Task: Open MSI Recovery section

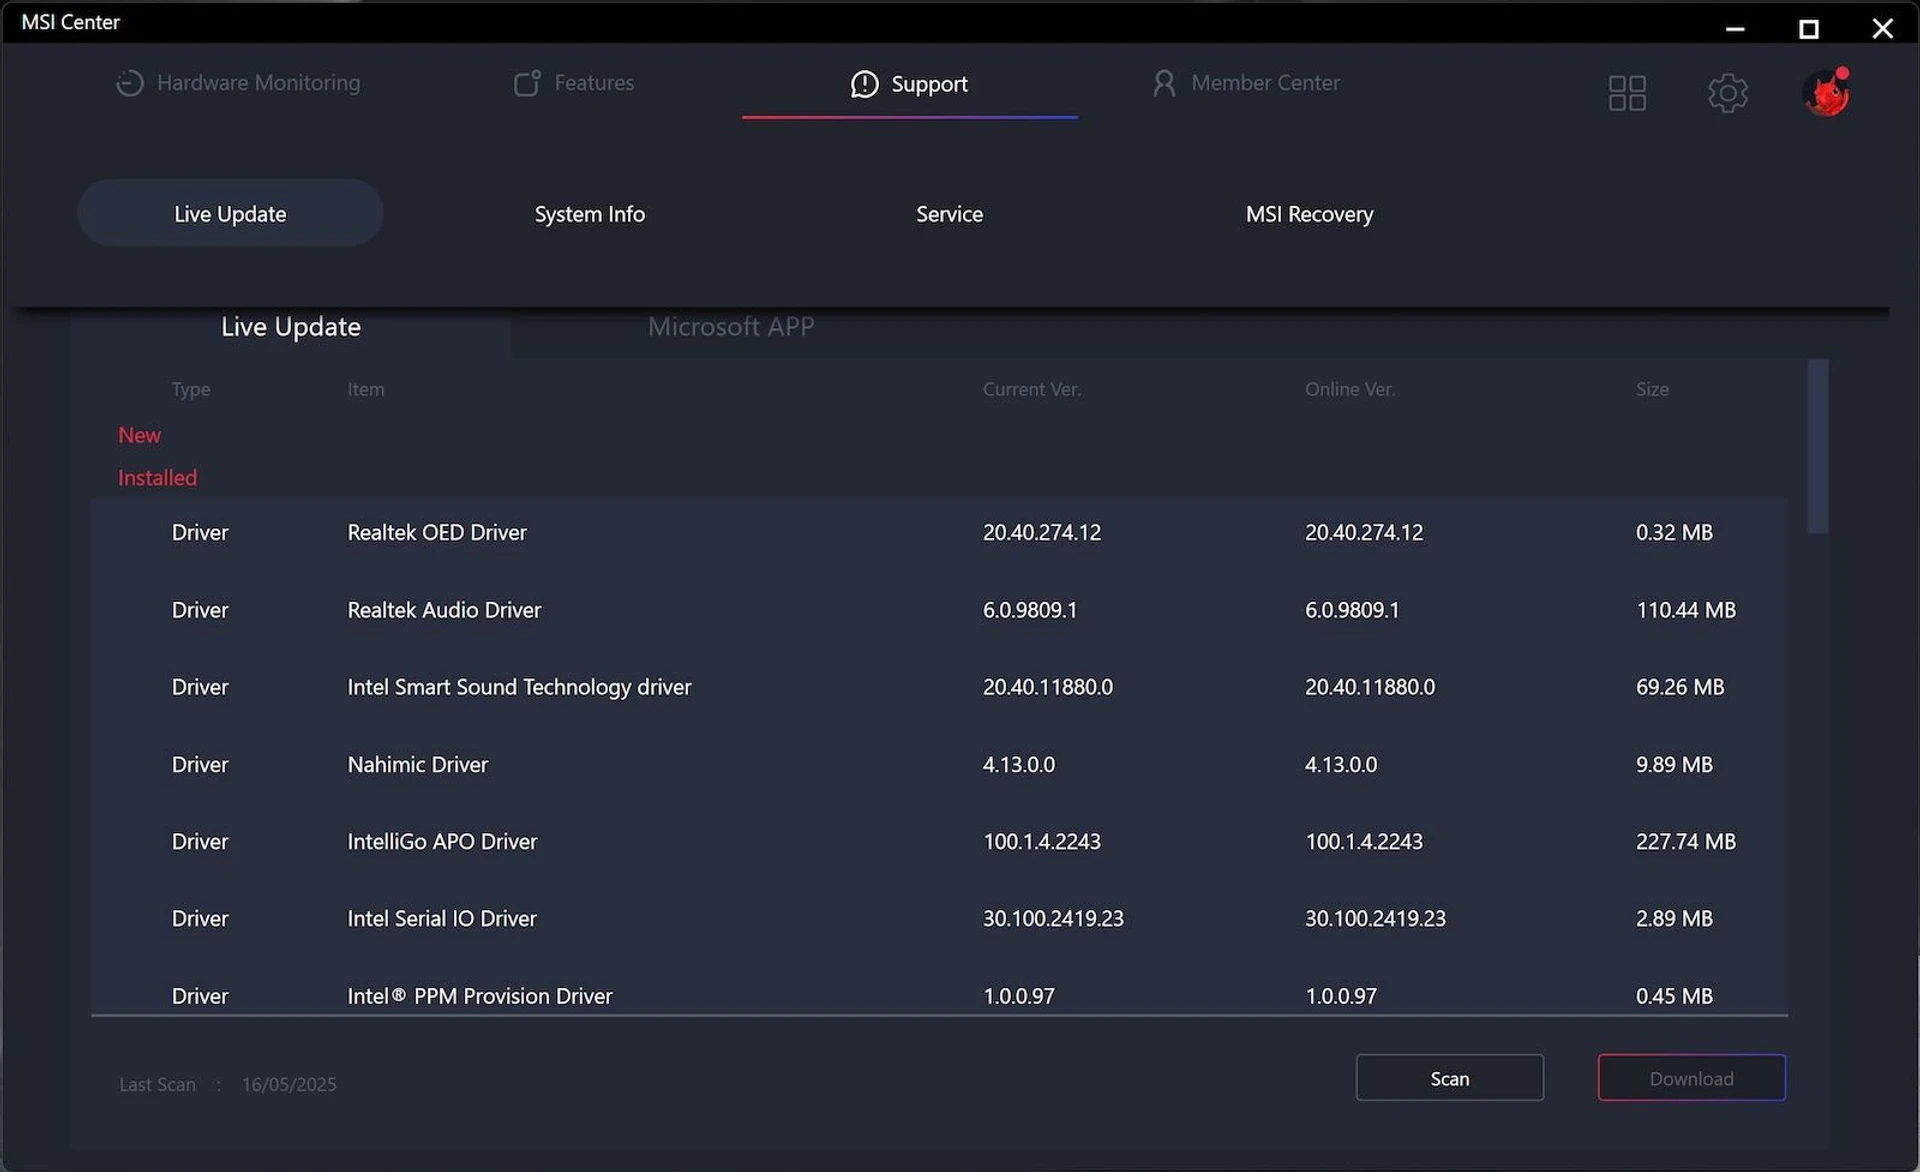Action: pos(1309,214)
